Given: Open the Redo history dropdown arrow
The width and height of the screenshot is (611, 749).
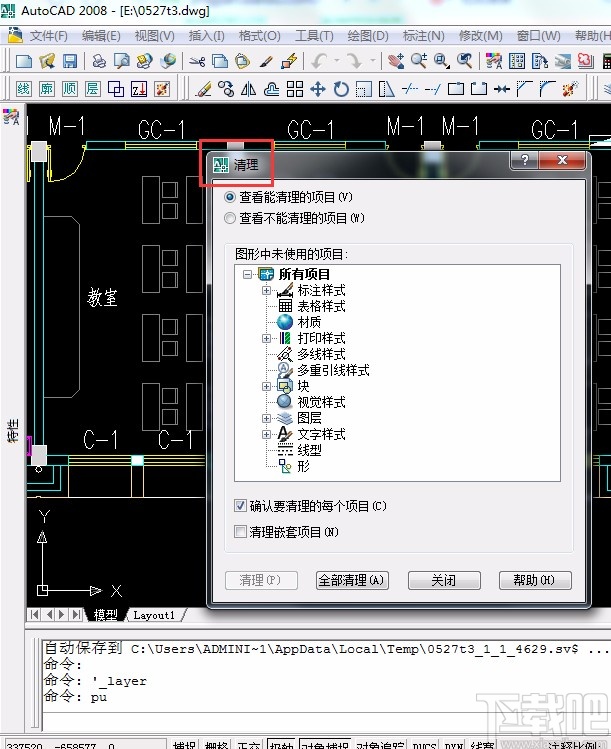Looking at the screenshot, I should pyautogui.click(x=372, y=61).
